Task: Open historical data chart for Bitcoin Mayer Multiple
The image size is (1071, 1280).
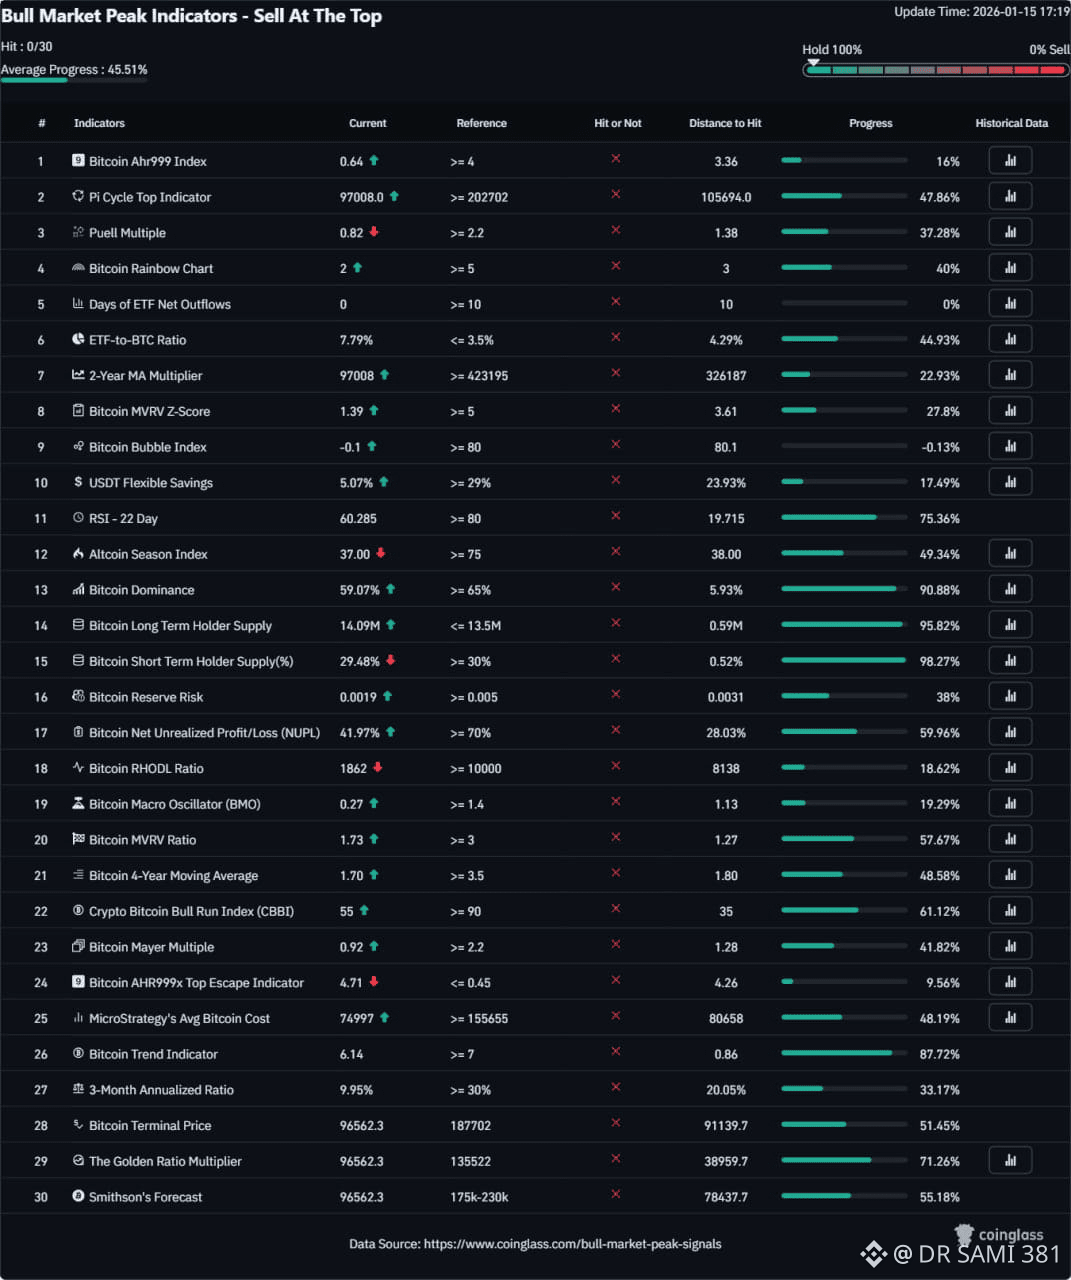Action: click(1010, 946)
